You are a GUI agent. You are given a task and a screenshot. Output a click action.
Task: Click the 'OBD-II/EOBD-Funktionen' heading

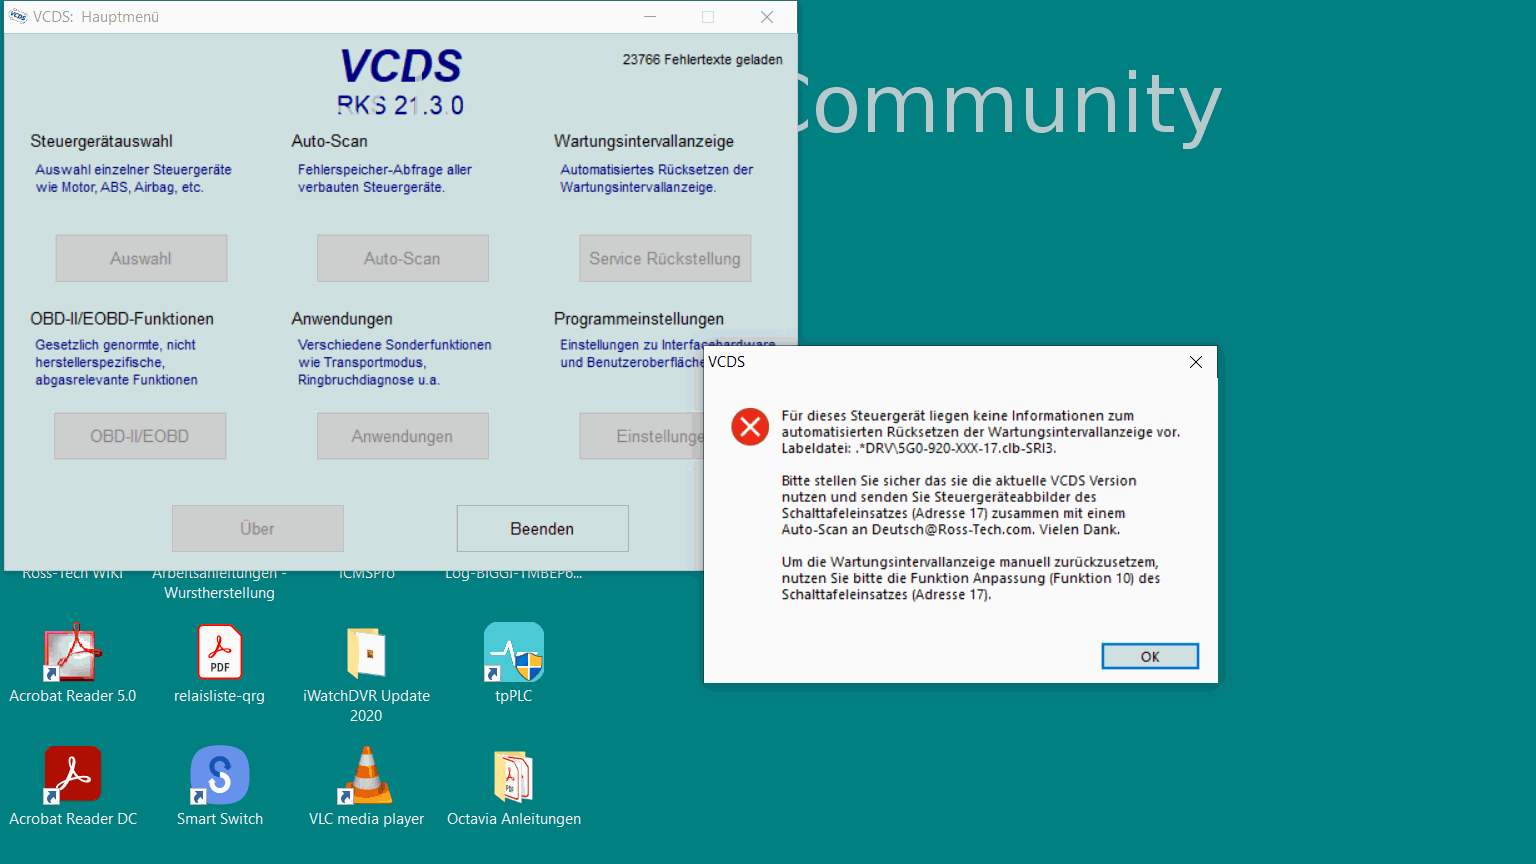(x=122, y=319)
